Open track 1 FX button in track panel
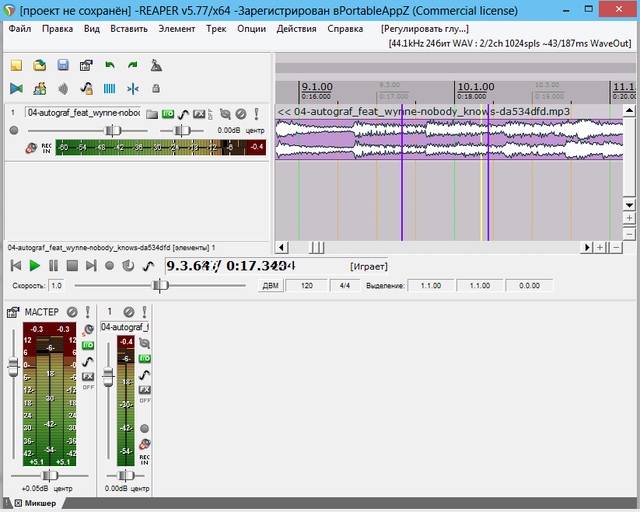 pos(199,114)
